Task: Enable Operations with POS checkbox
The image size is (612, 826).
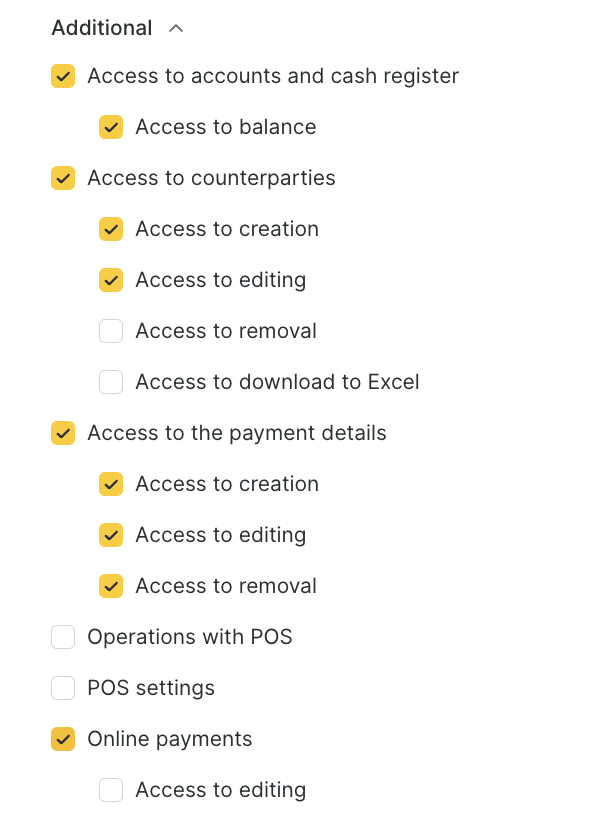Action: (x=63, y=637)
